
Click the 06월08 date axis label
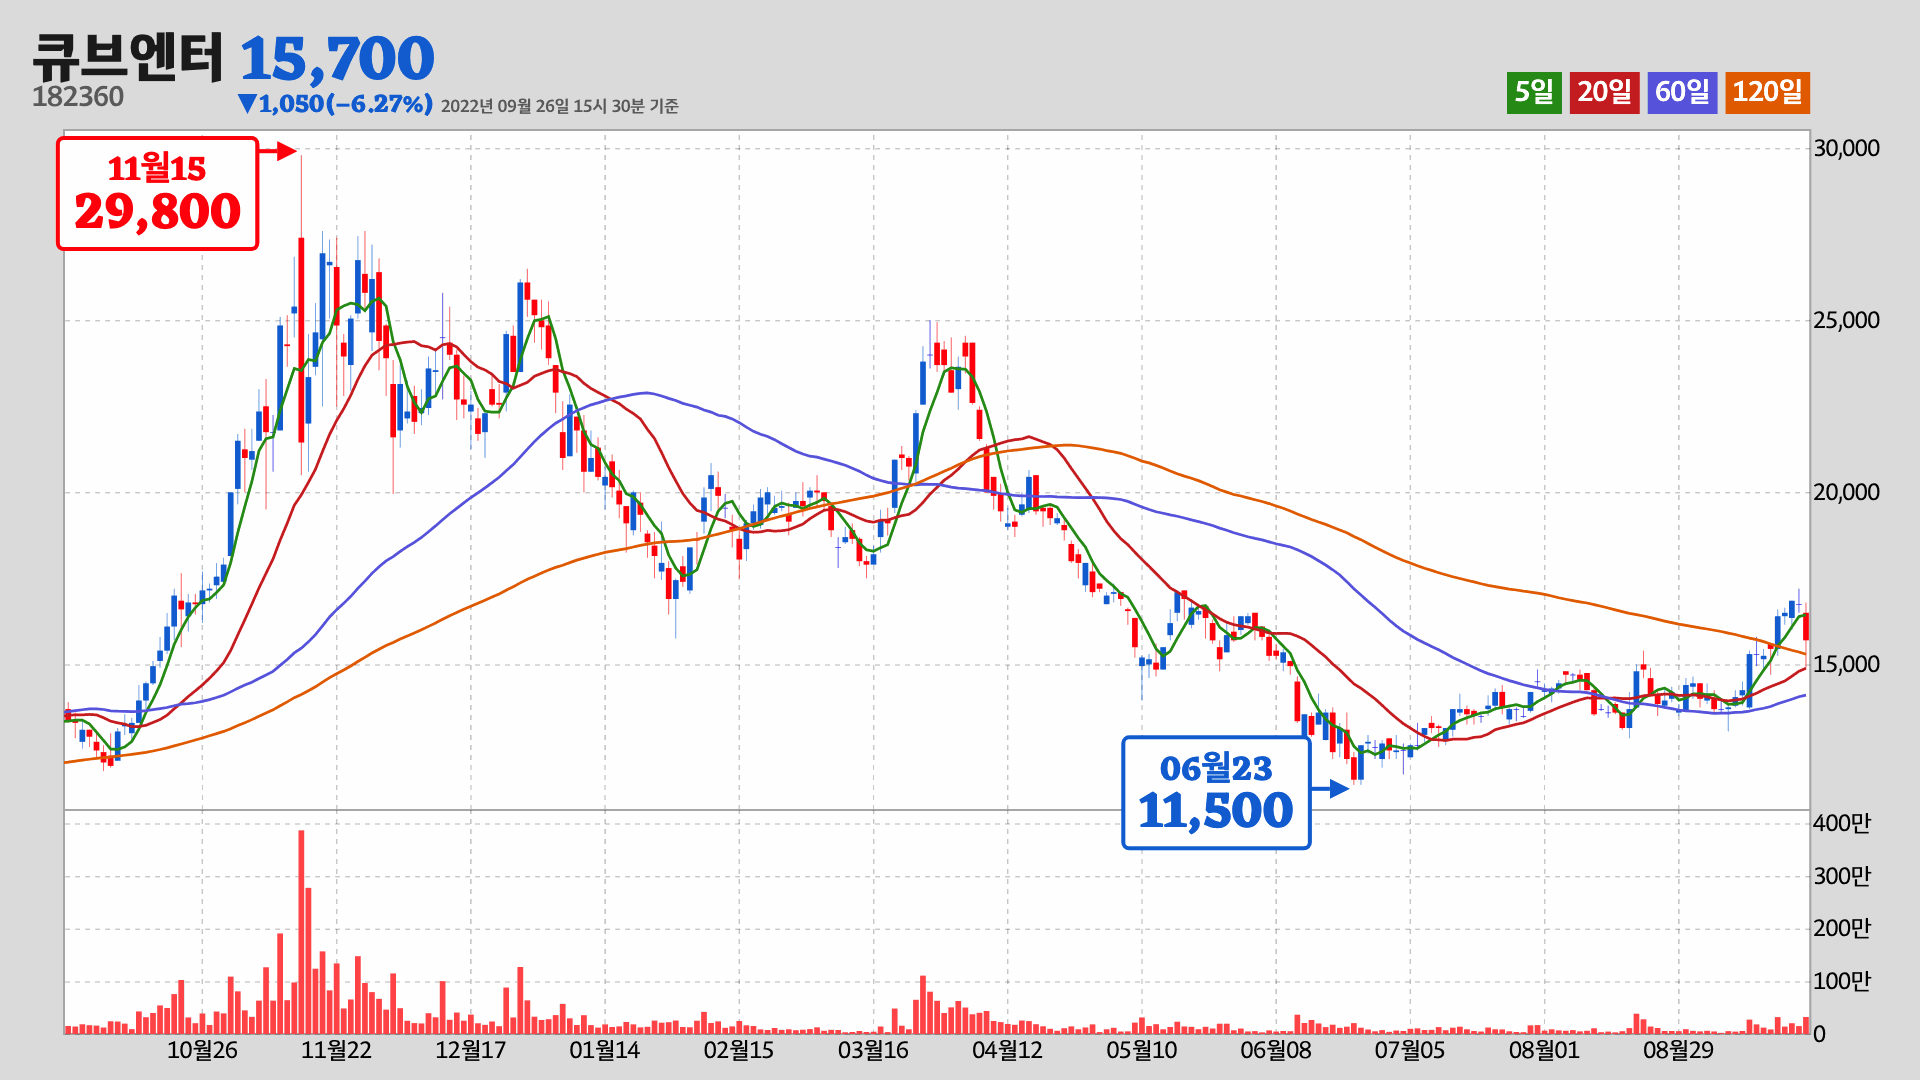(x=1275, y=1051)
